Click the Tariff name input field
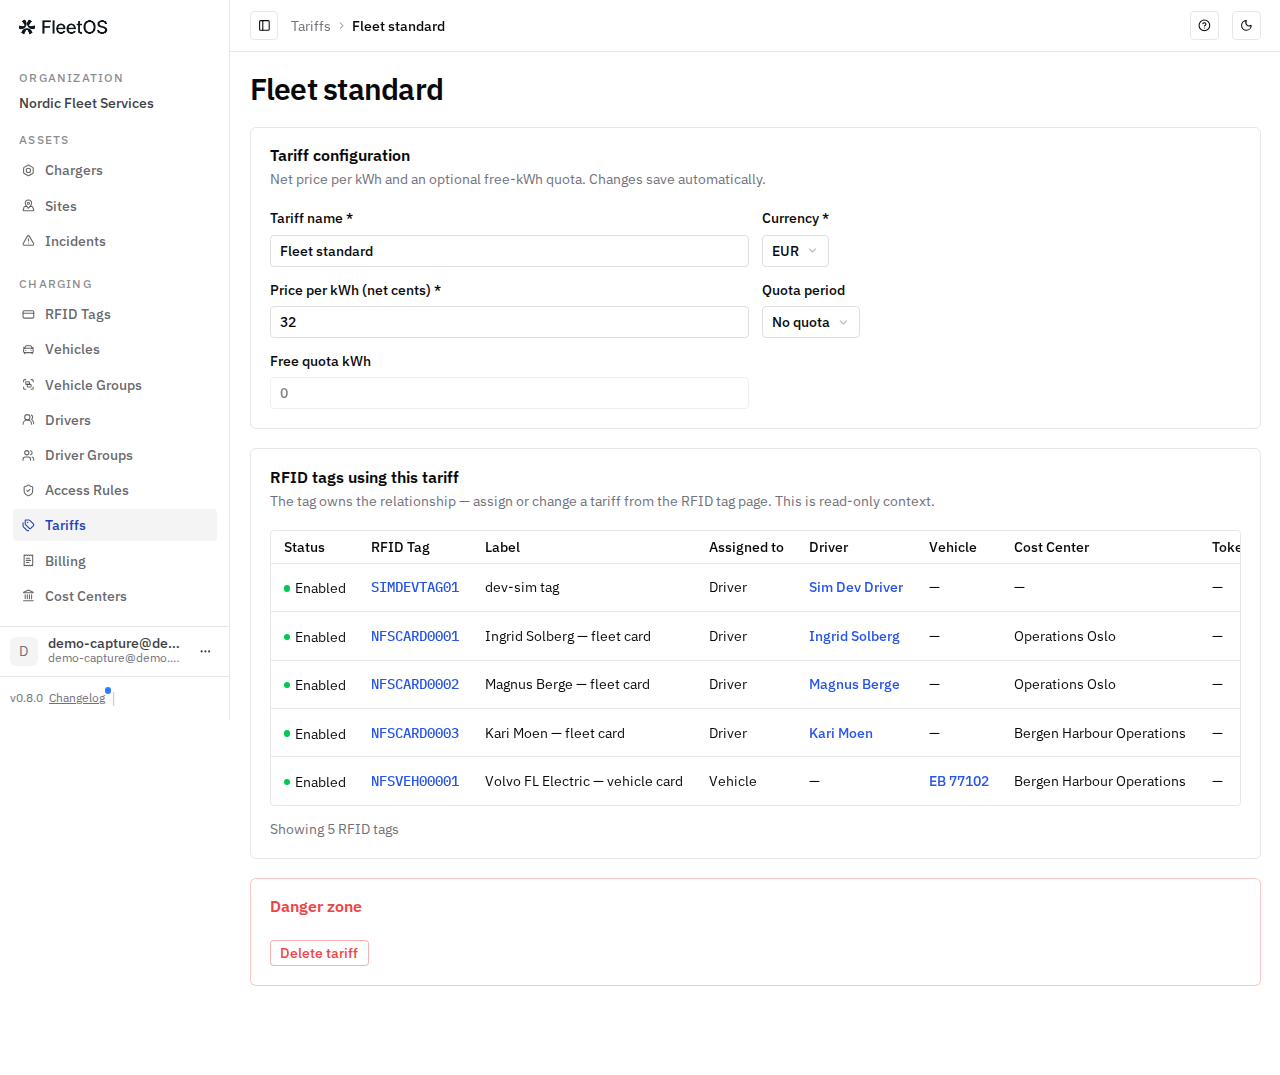The height and width of the screenshot is (1075, 1280). pyautogui.click(x=509, y=251)
